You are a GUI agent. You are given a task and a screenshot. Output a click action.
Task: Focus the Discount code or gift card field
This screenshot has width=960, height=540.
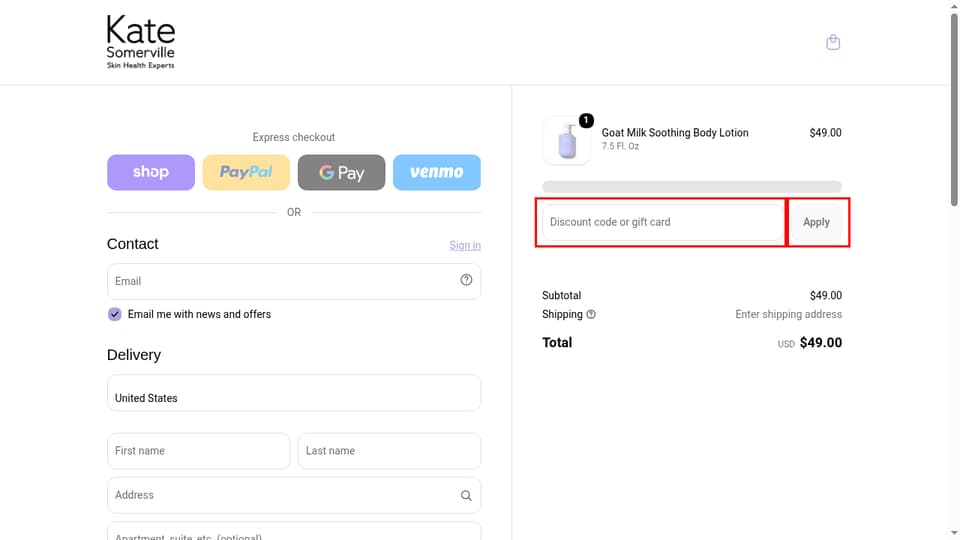pos(662,222)
